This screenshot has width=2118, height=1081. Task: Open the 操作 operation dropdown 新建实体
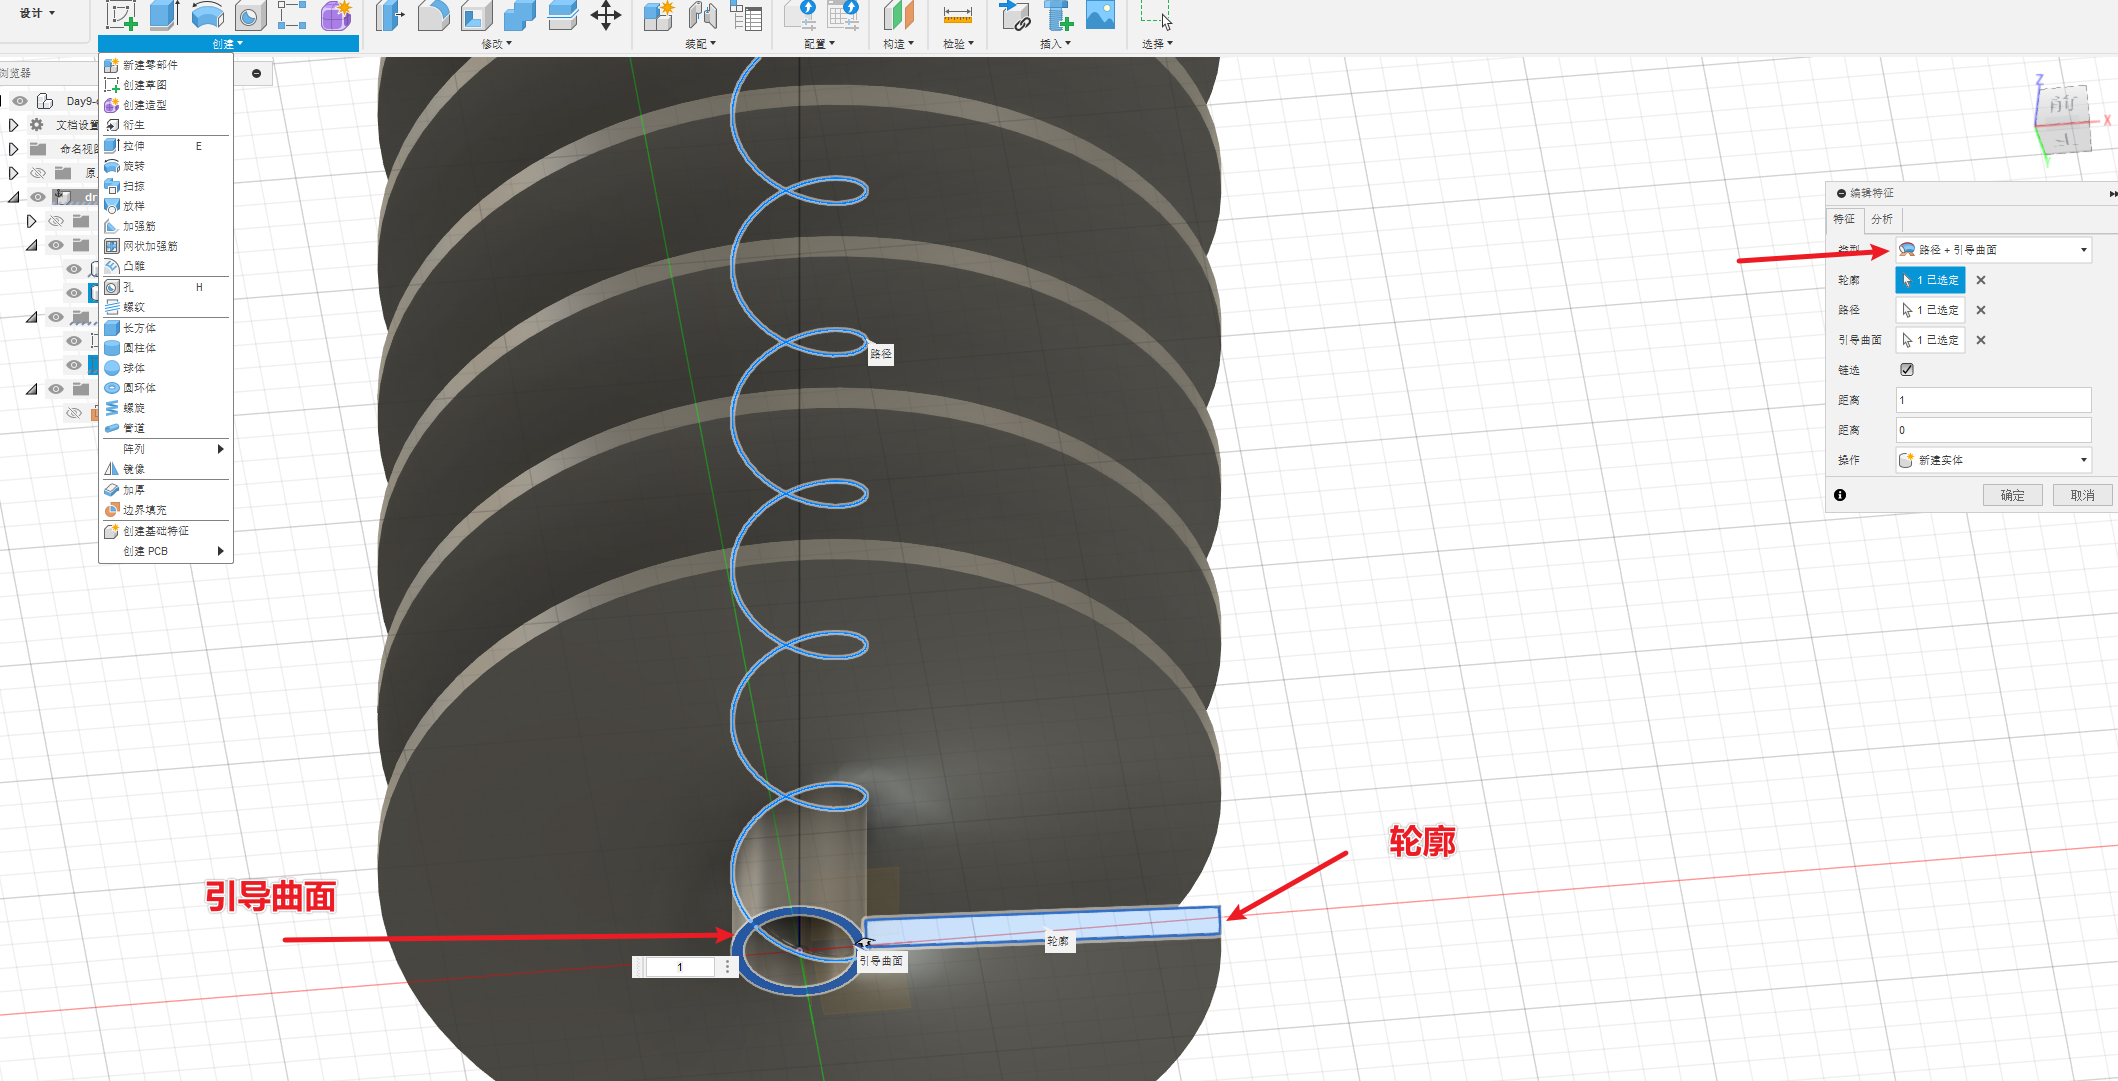click(x=1993, y=460)
